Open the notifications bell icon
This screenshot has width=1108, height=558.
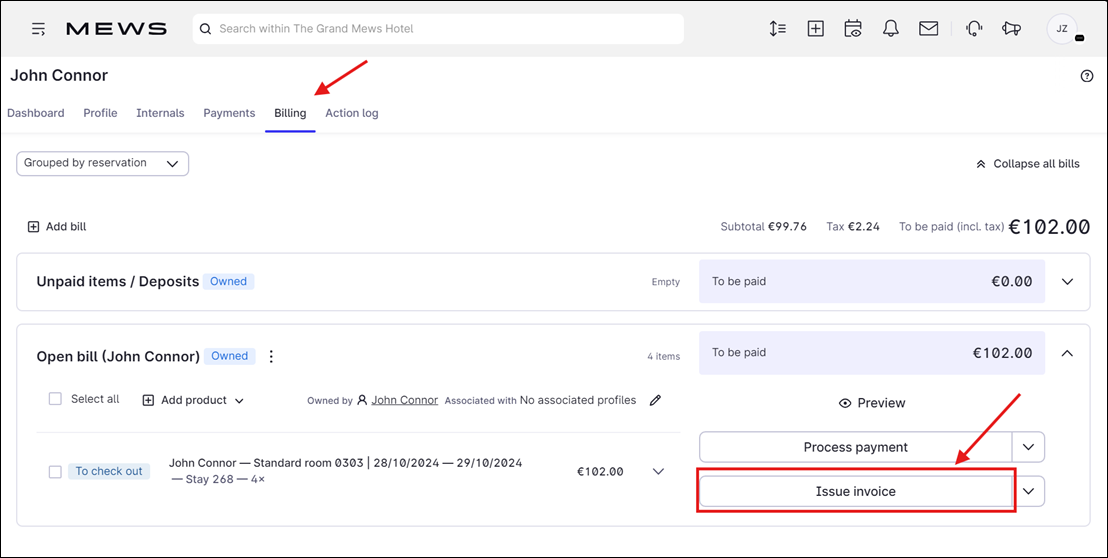click(x=890, y=29)
